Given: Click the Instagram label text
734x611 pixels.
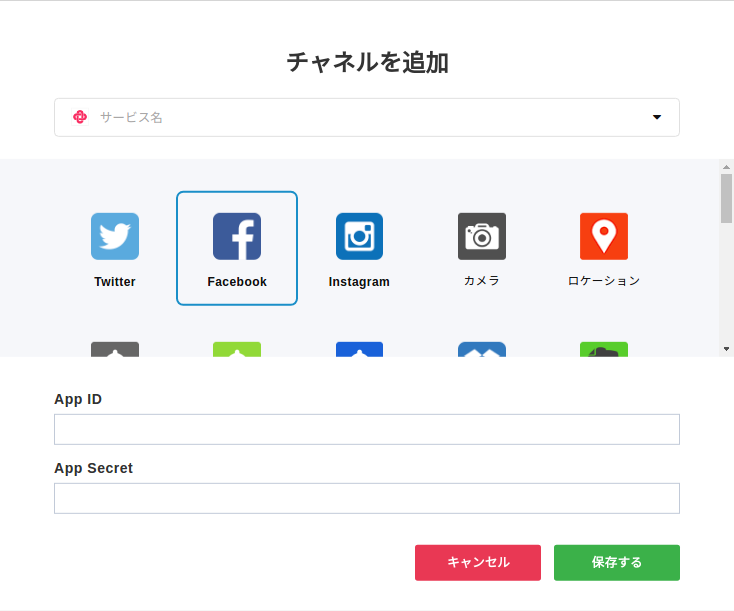Looking at the screenshot, I should coord(359,281).
